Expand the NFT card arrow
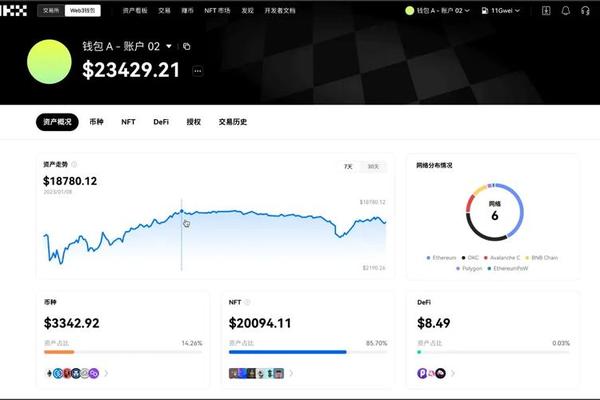 click(x=291, y=373)
